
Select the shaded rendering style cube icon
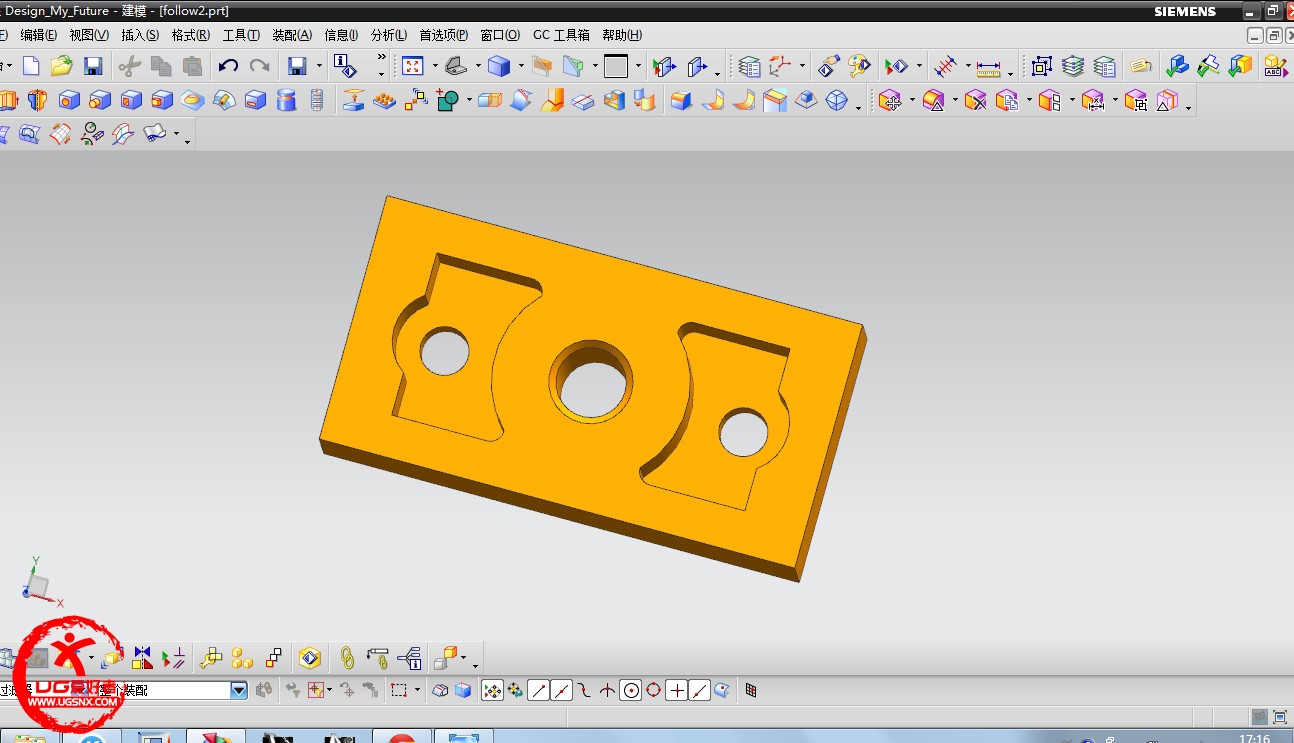[499, 67]
